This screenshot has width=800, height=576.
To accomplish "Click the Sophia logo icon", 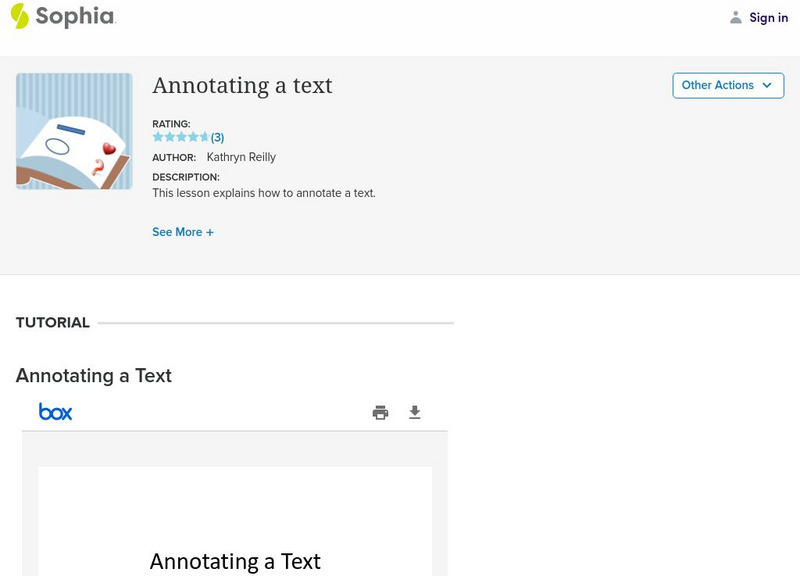I will tap(19, 16).
